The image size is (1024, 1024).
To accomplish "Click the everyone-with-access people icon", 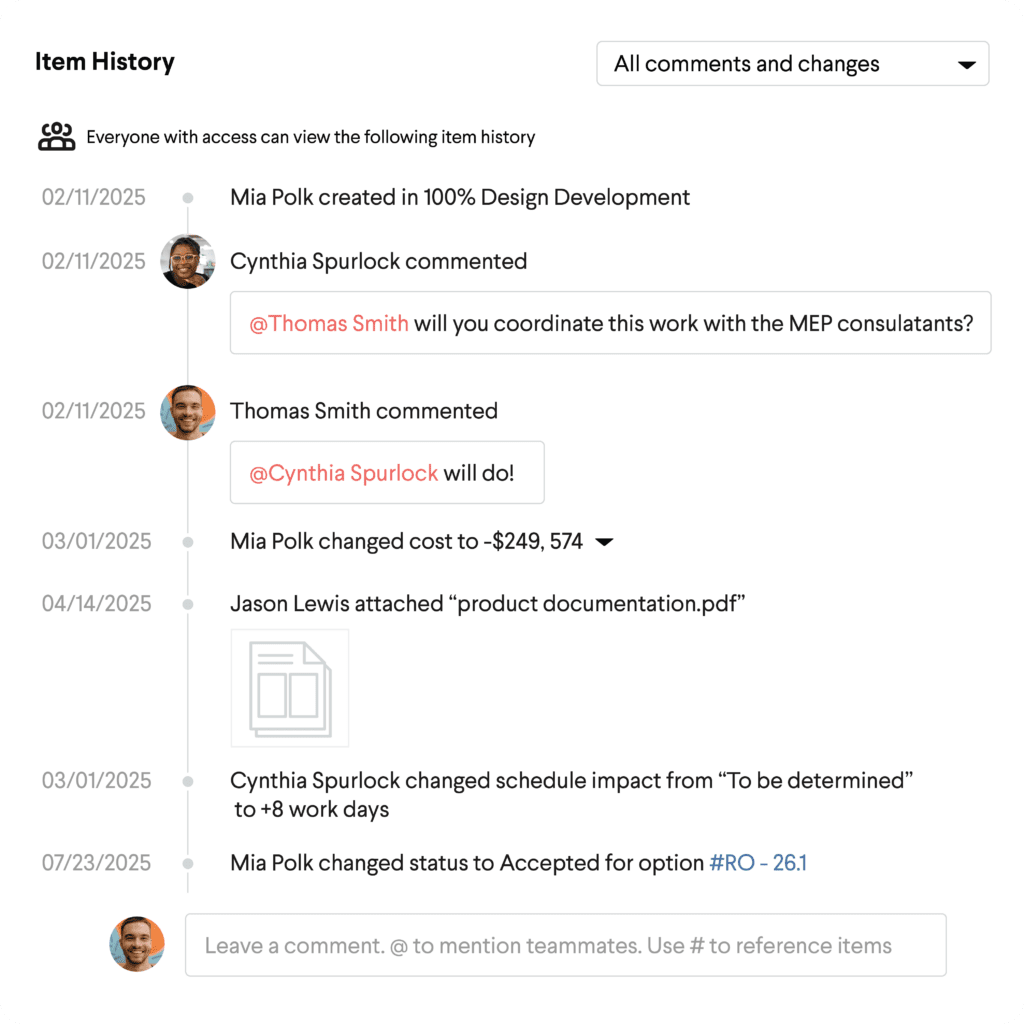I will pos(56,136).
